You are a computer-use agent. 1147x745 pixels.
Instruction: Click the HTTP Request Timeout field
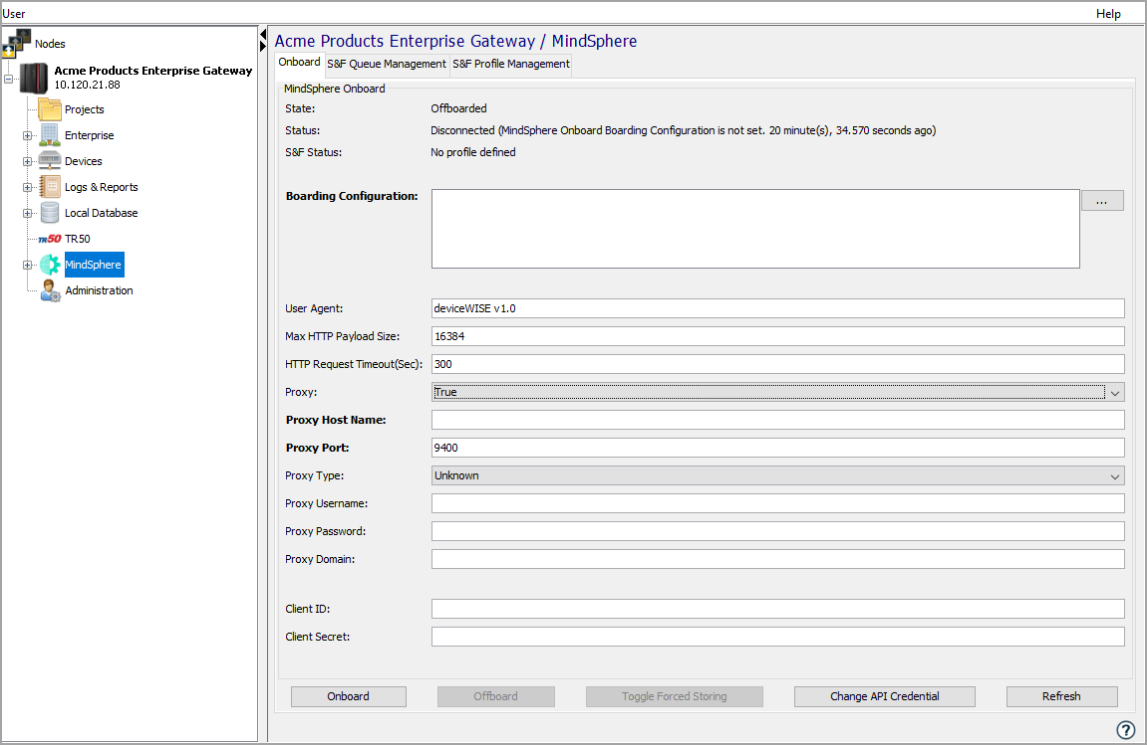pos(778,364)
